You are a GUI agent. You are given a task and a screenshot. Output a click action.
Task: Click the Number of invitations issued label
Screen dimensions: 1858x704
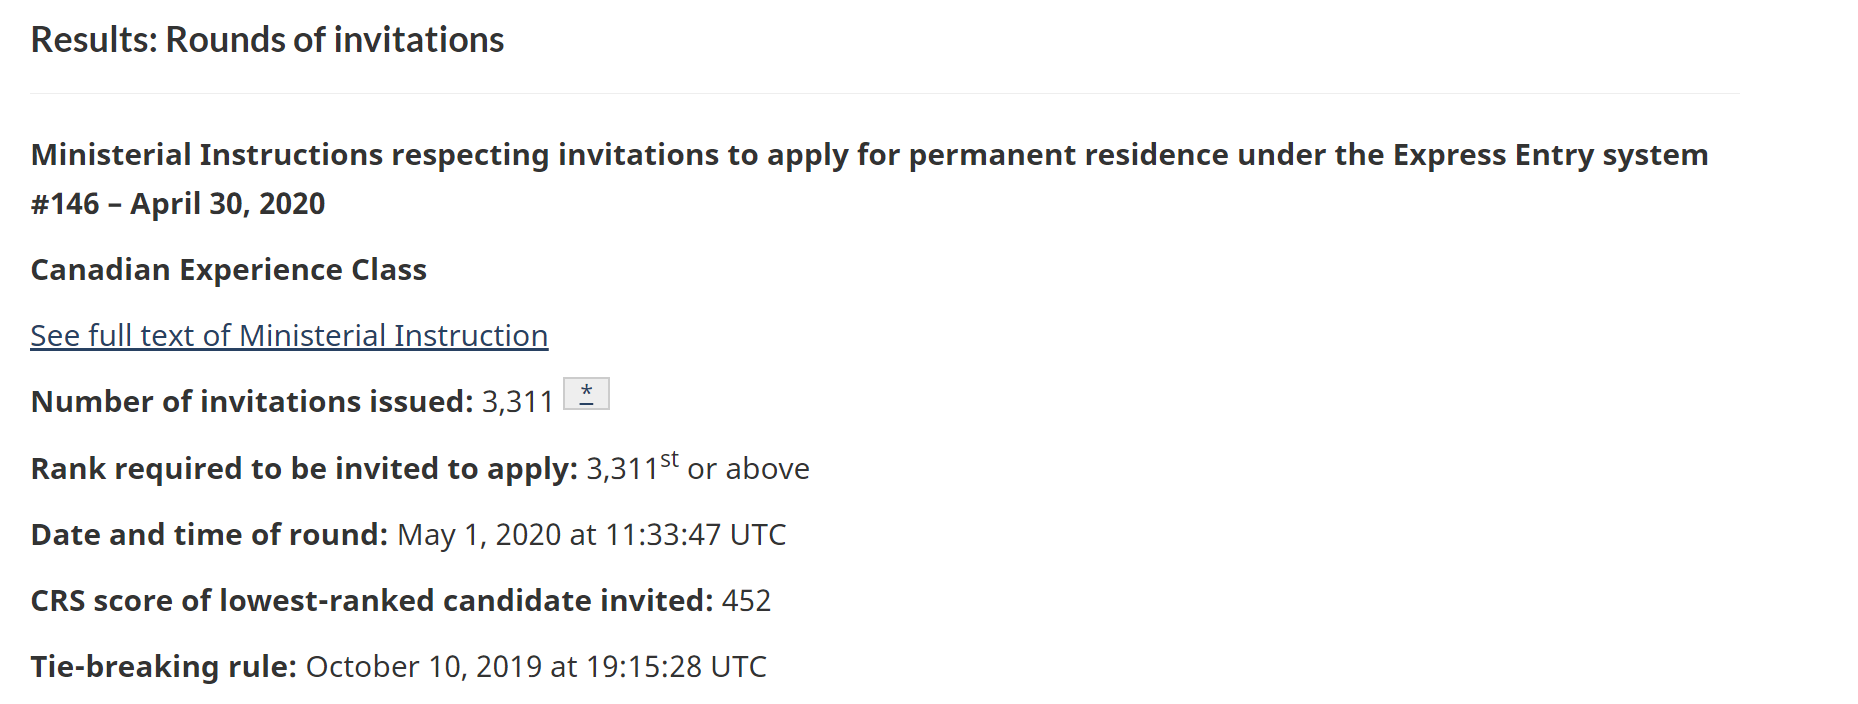(x=252, y=402)
